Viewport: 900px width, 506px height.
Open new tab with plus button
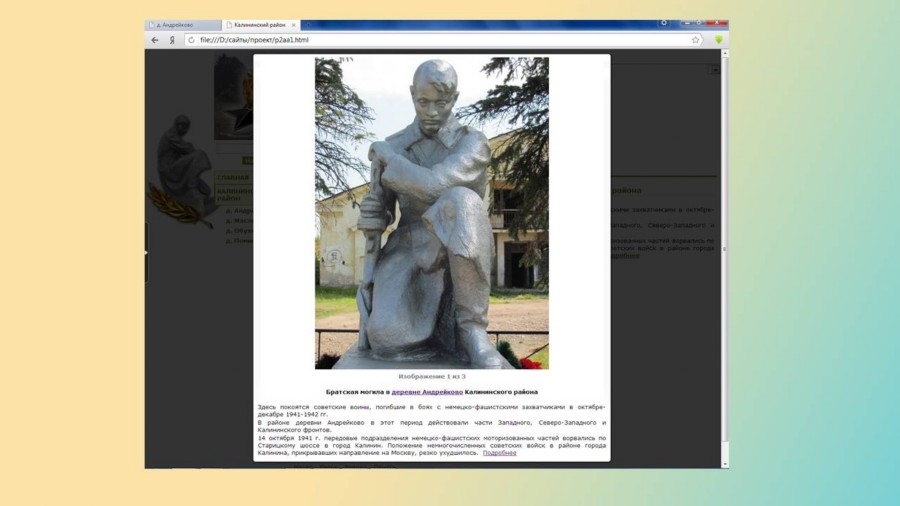click(x=306, y=25)
